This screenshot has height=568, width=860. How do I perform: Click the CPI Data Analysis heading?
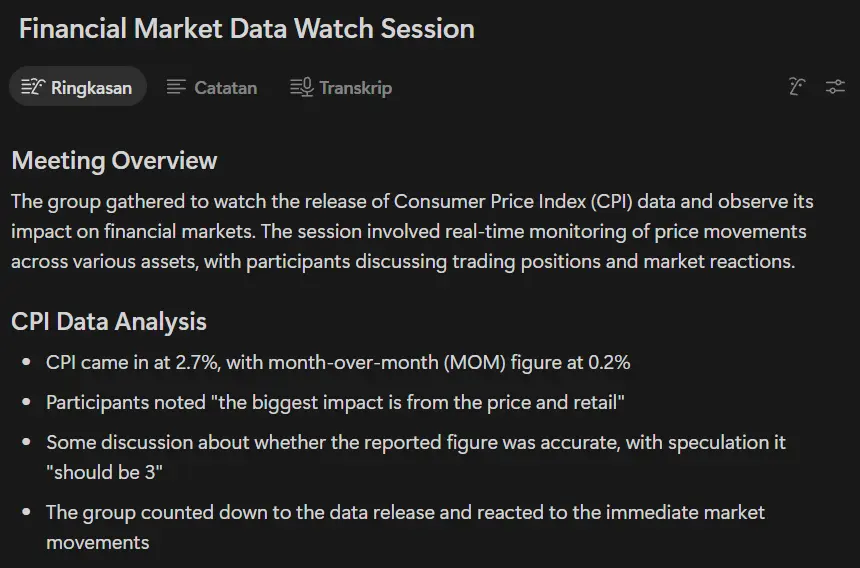click(x=109, y=321)
